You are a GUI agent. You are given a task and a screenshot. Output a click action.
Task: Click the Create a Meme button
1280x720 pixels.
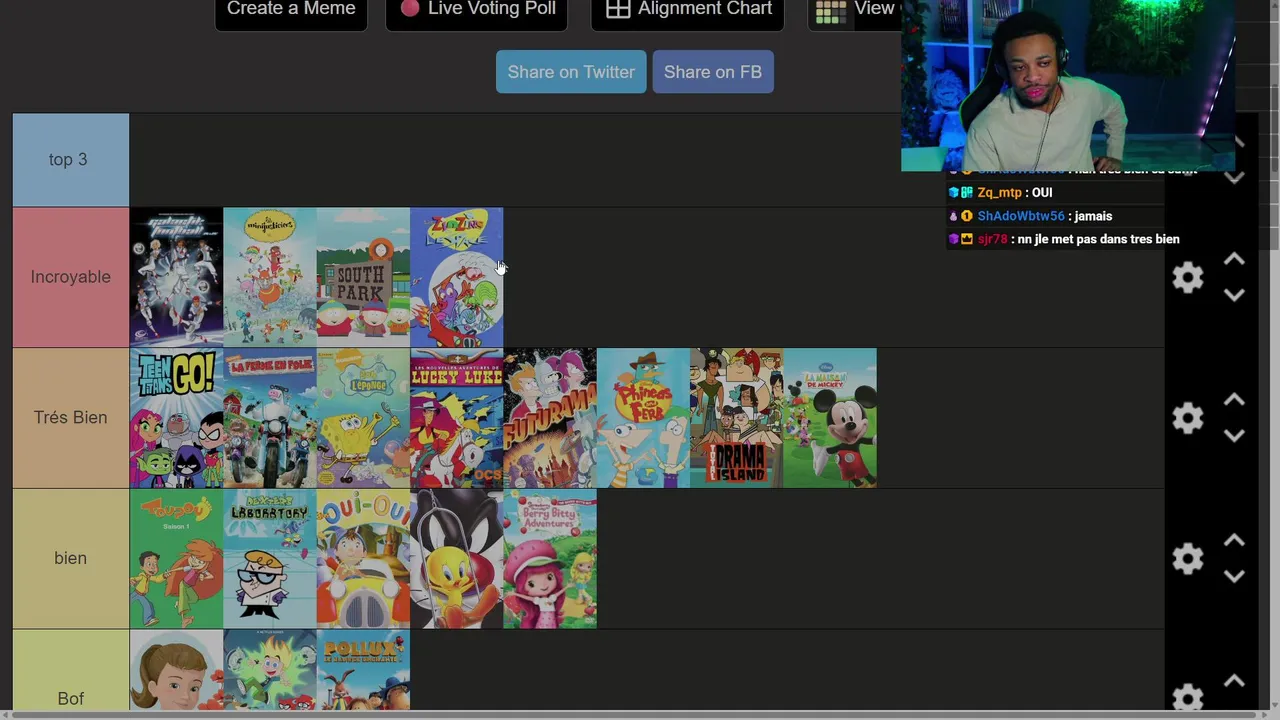291,10
